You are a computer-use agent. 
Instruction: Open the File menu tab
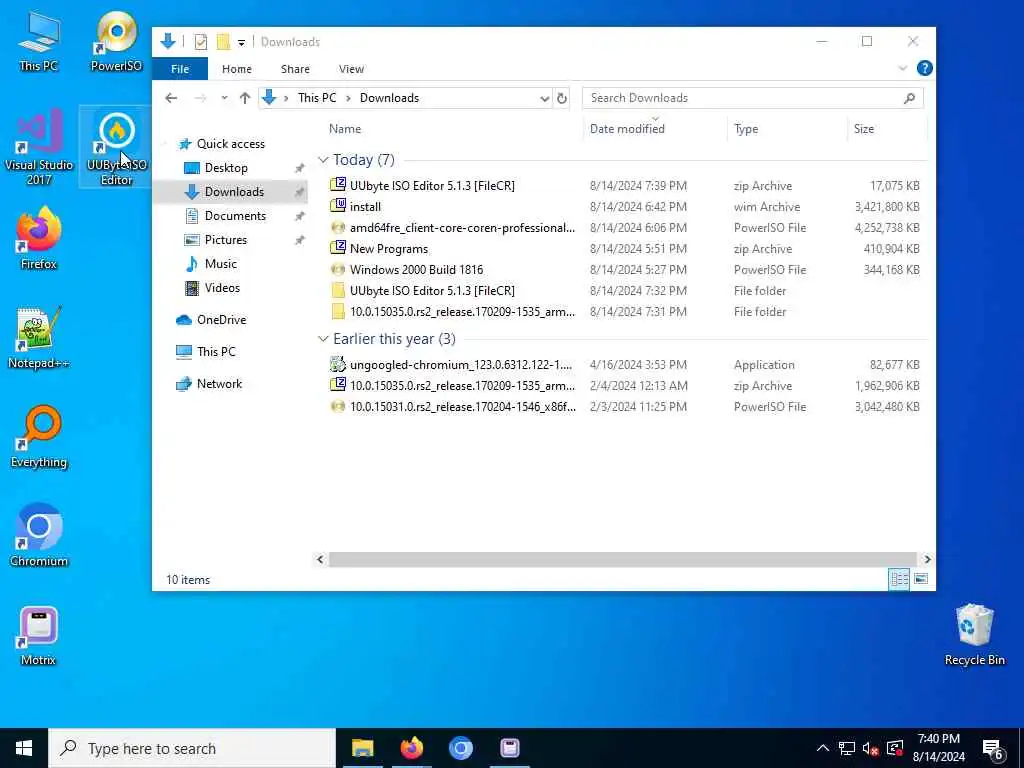180,69
